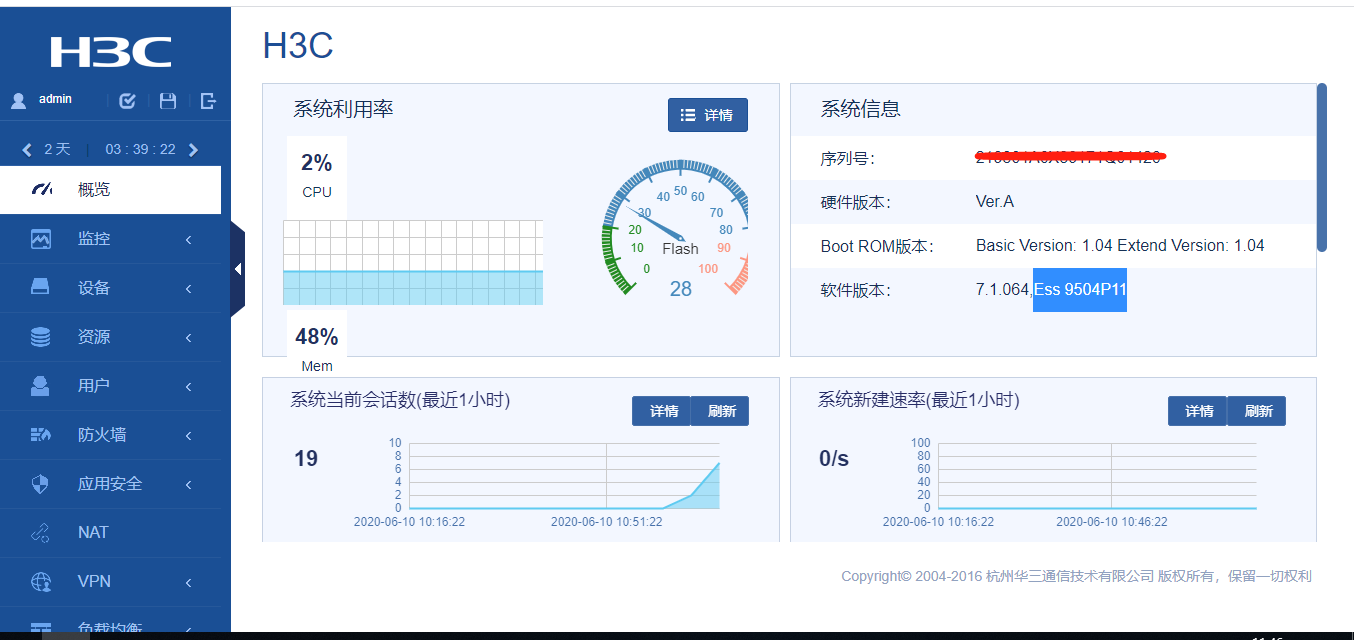Click the 系统信息 panel vertical scrollbar
The image size is (1354, 640).
pos(1322,167)
